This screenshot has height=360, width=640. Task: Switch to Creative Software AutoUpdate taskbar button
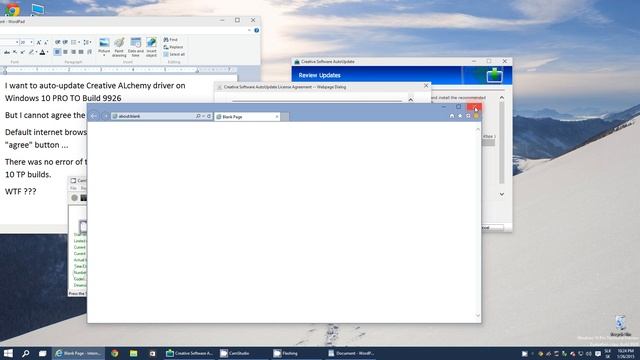189,353
